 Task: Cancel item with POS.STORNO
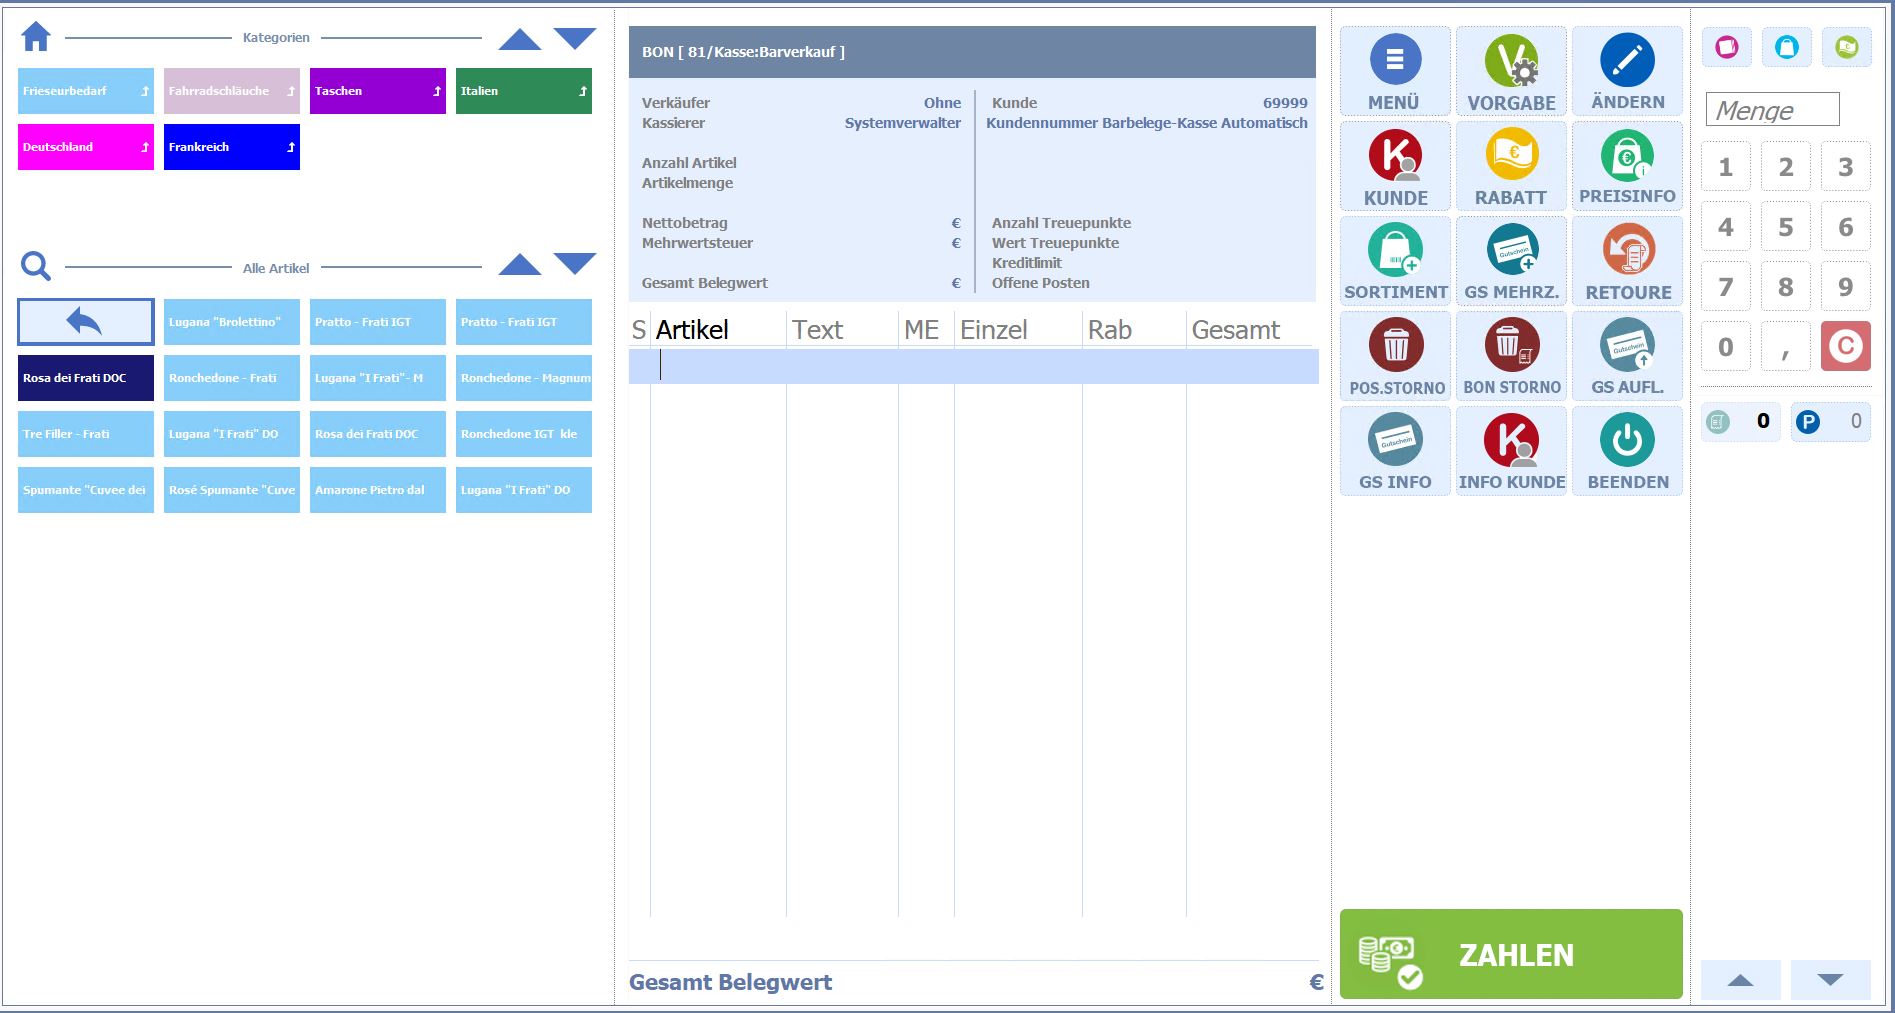pos(1395,357)
